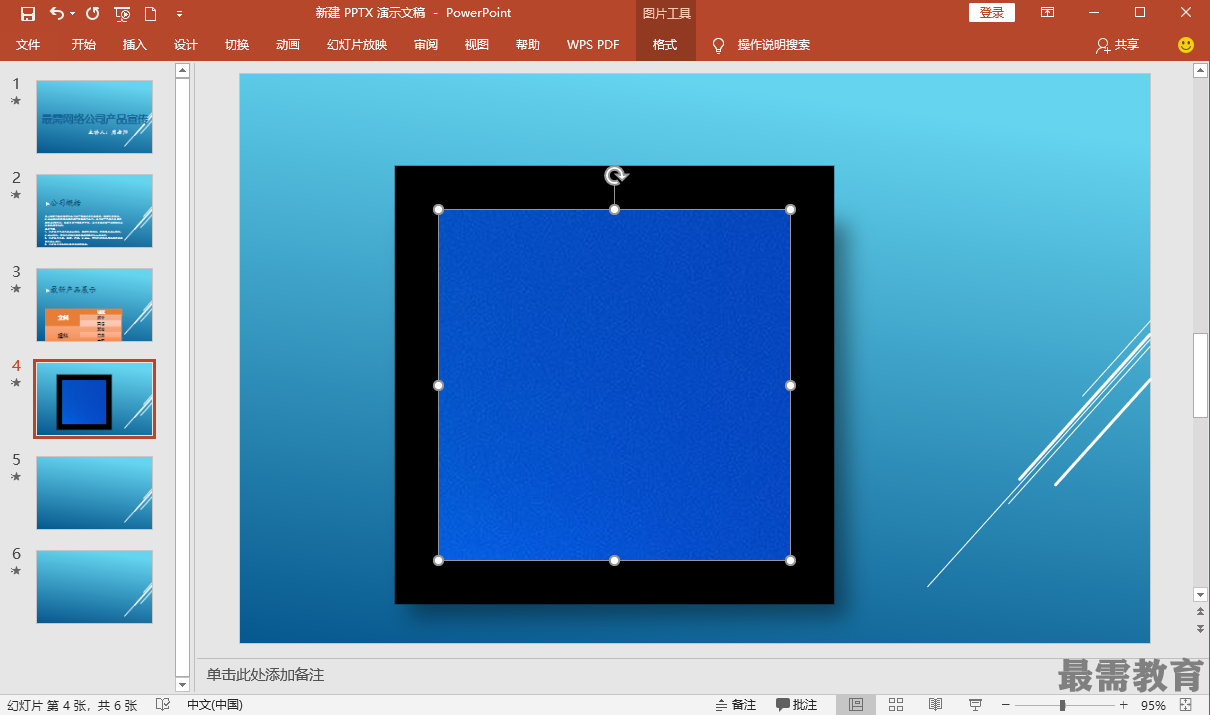Screen dimensions: 1210x715
Task: Select slide 6 thumbnail
Action: [x=95, y=587]
